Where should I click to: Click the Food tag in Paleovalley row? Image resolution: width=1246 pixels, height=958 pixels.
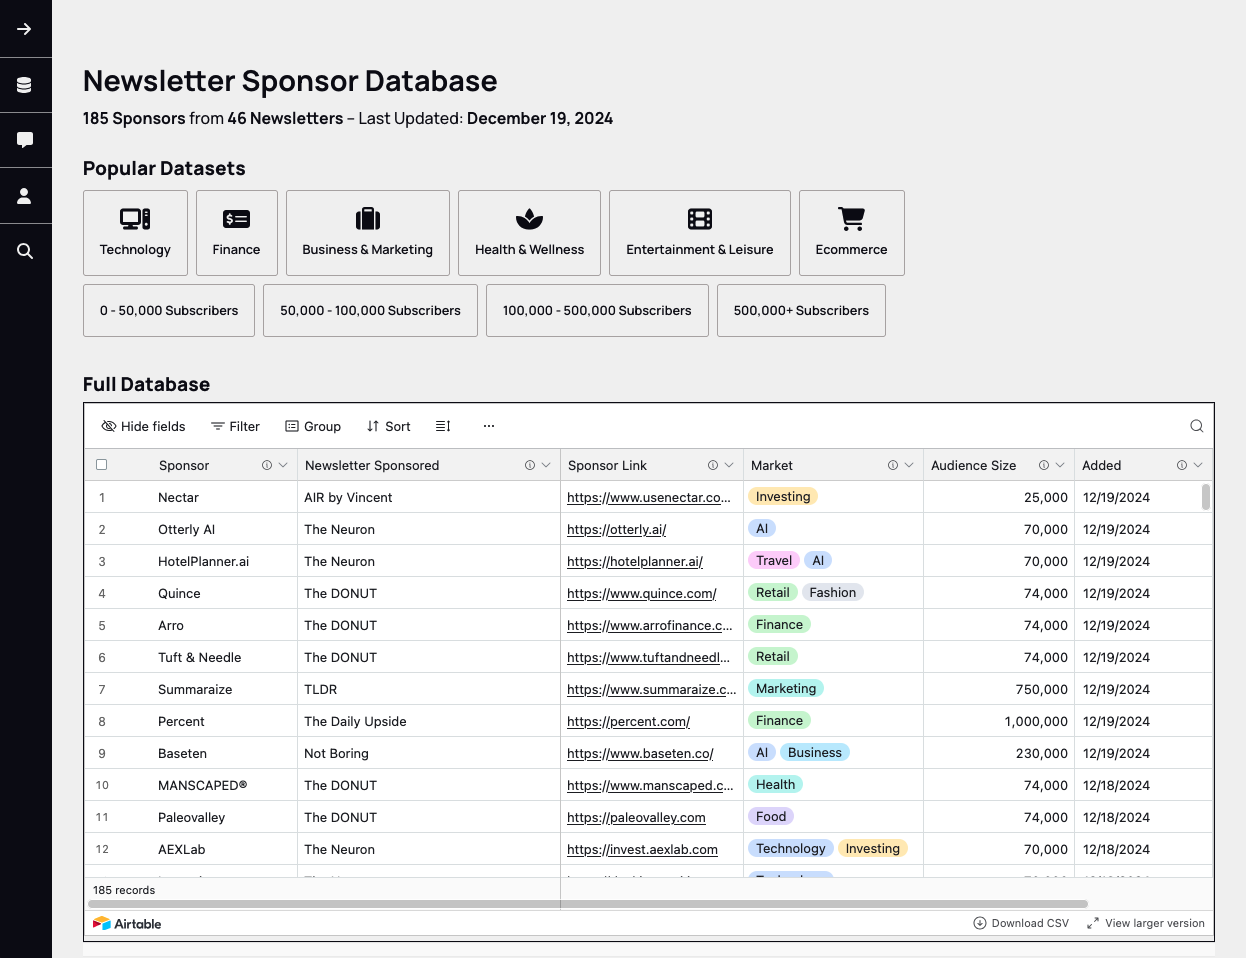(x=771, y=816)
